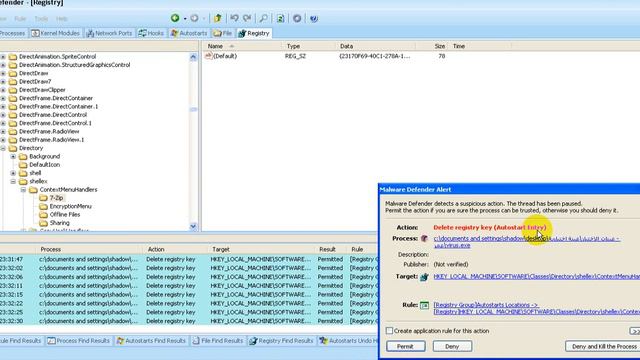Expand the DirectFrame.DirectContainer key node
640x360 pixels.
pos(3,98)
